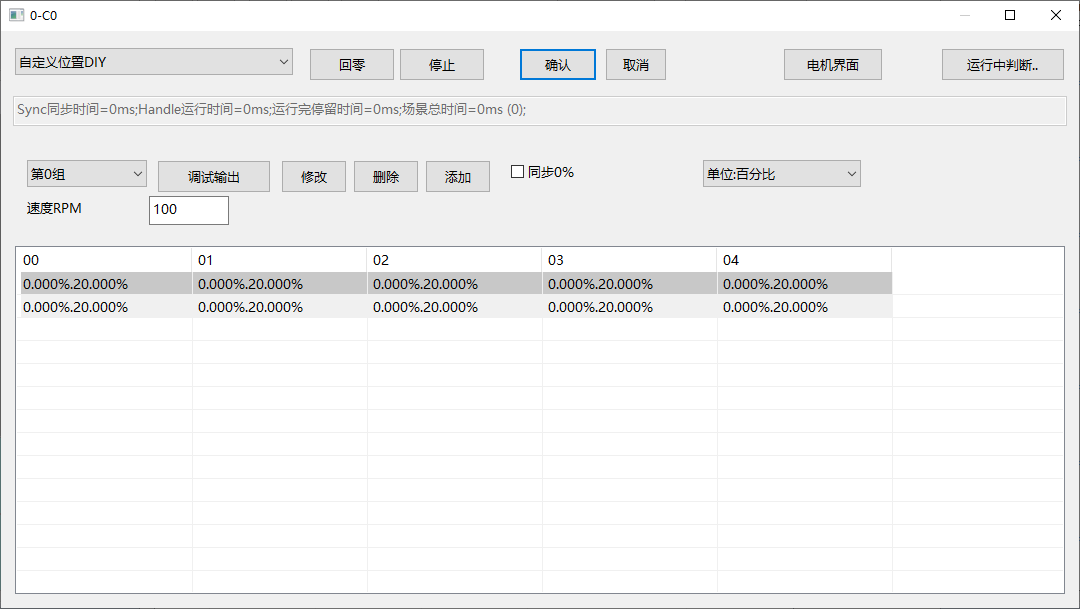Select column header 02
This screenshot has width=1080, height=609.
point(455,260)
